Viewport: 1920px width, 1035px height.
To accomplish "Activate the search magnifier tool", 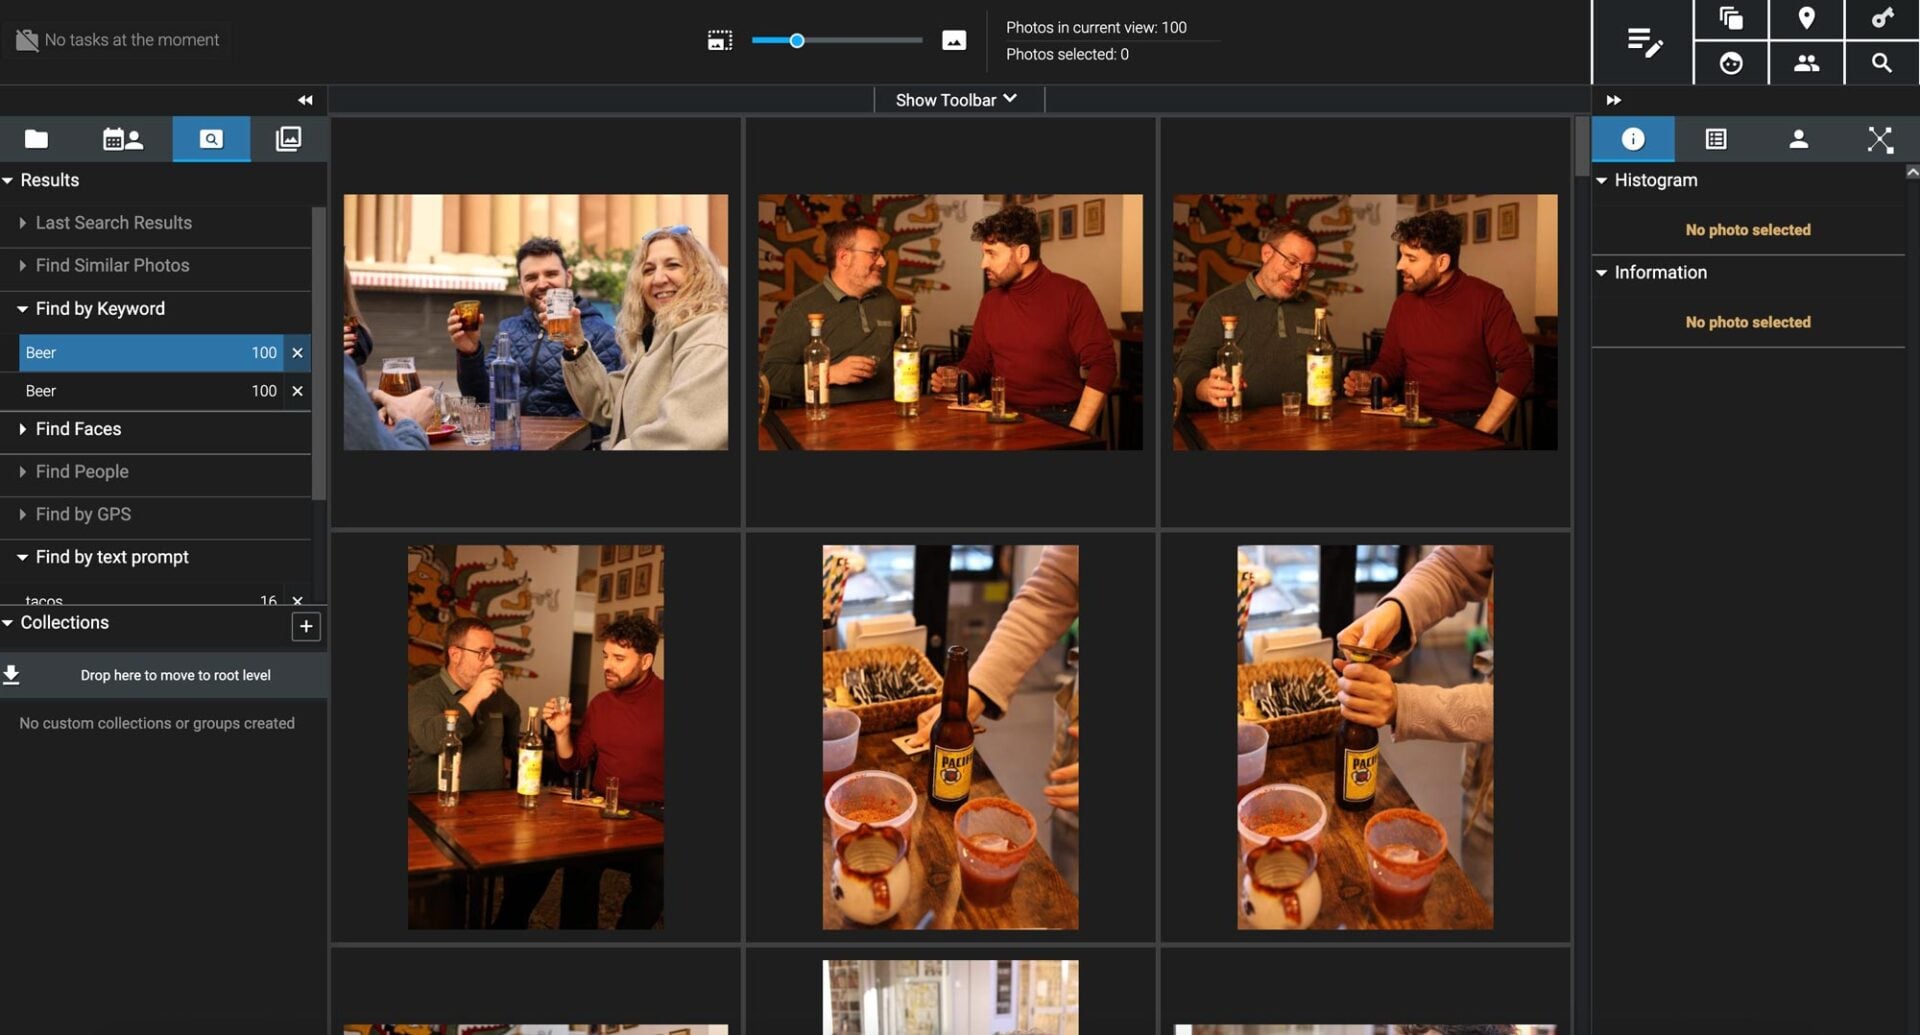I will click(1880, 63).
